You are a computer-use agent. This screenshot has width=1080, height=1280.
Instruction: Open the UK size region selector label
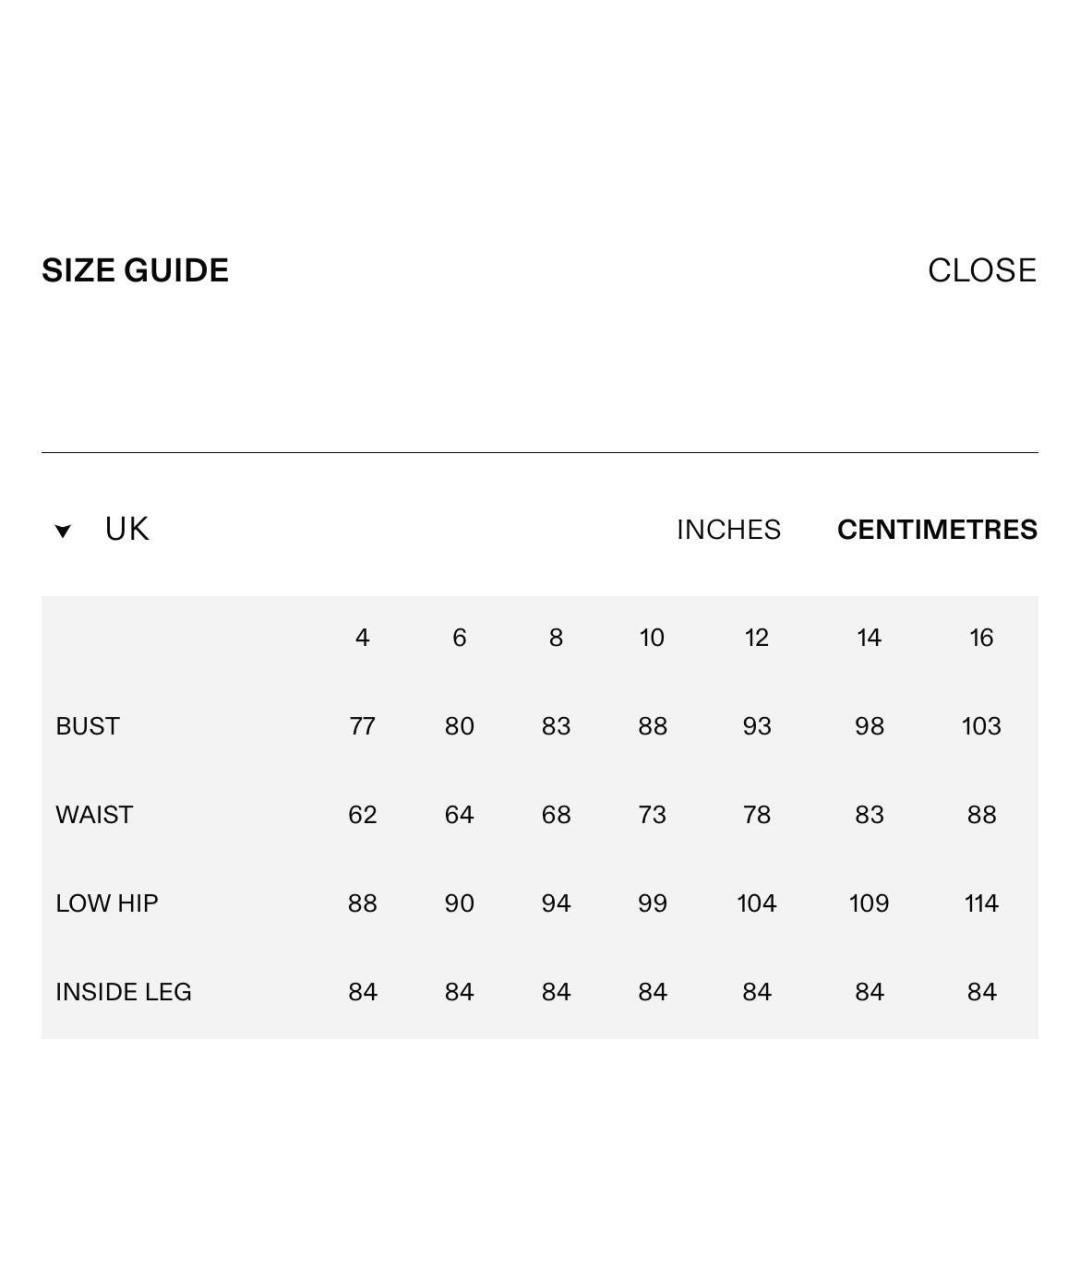(127, 529)
